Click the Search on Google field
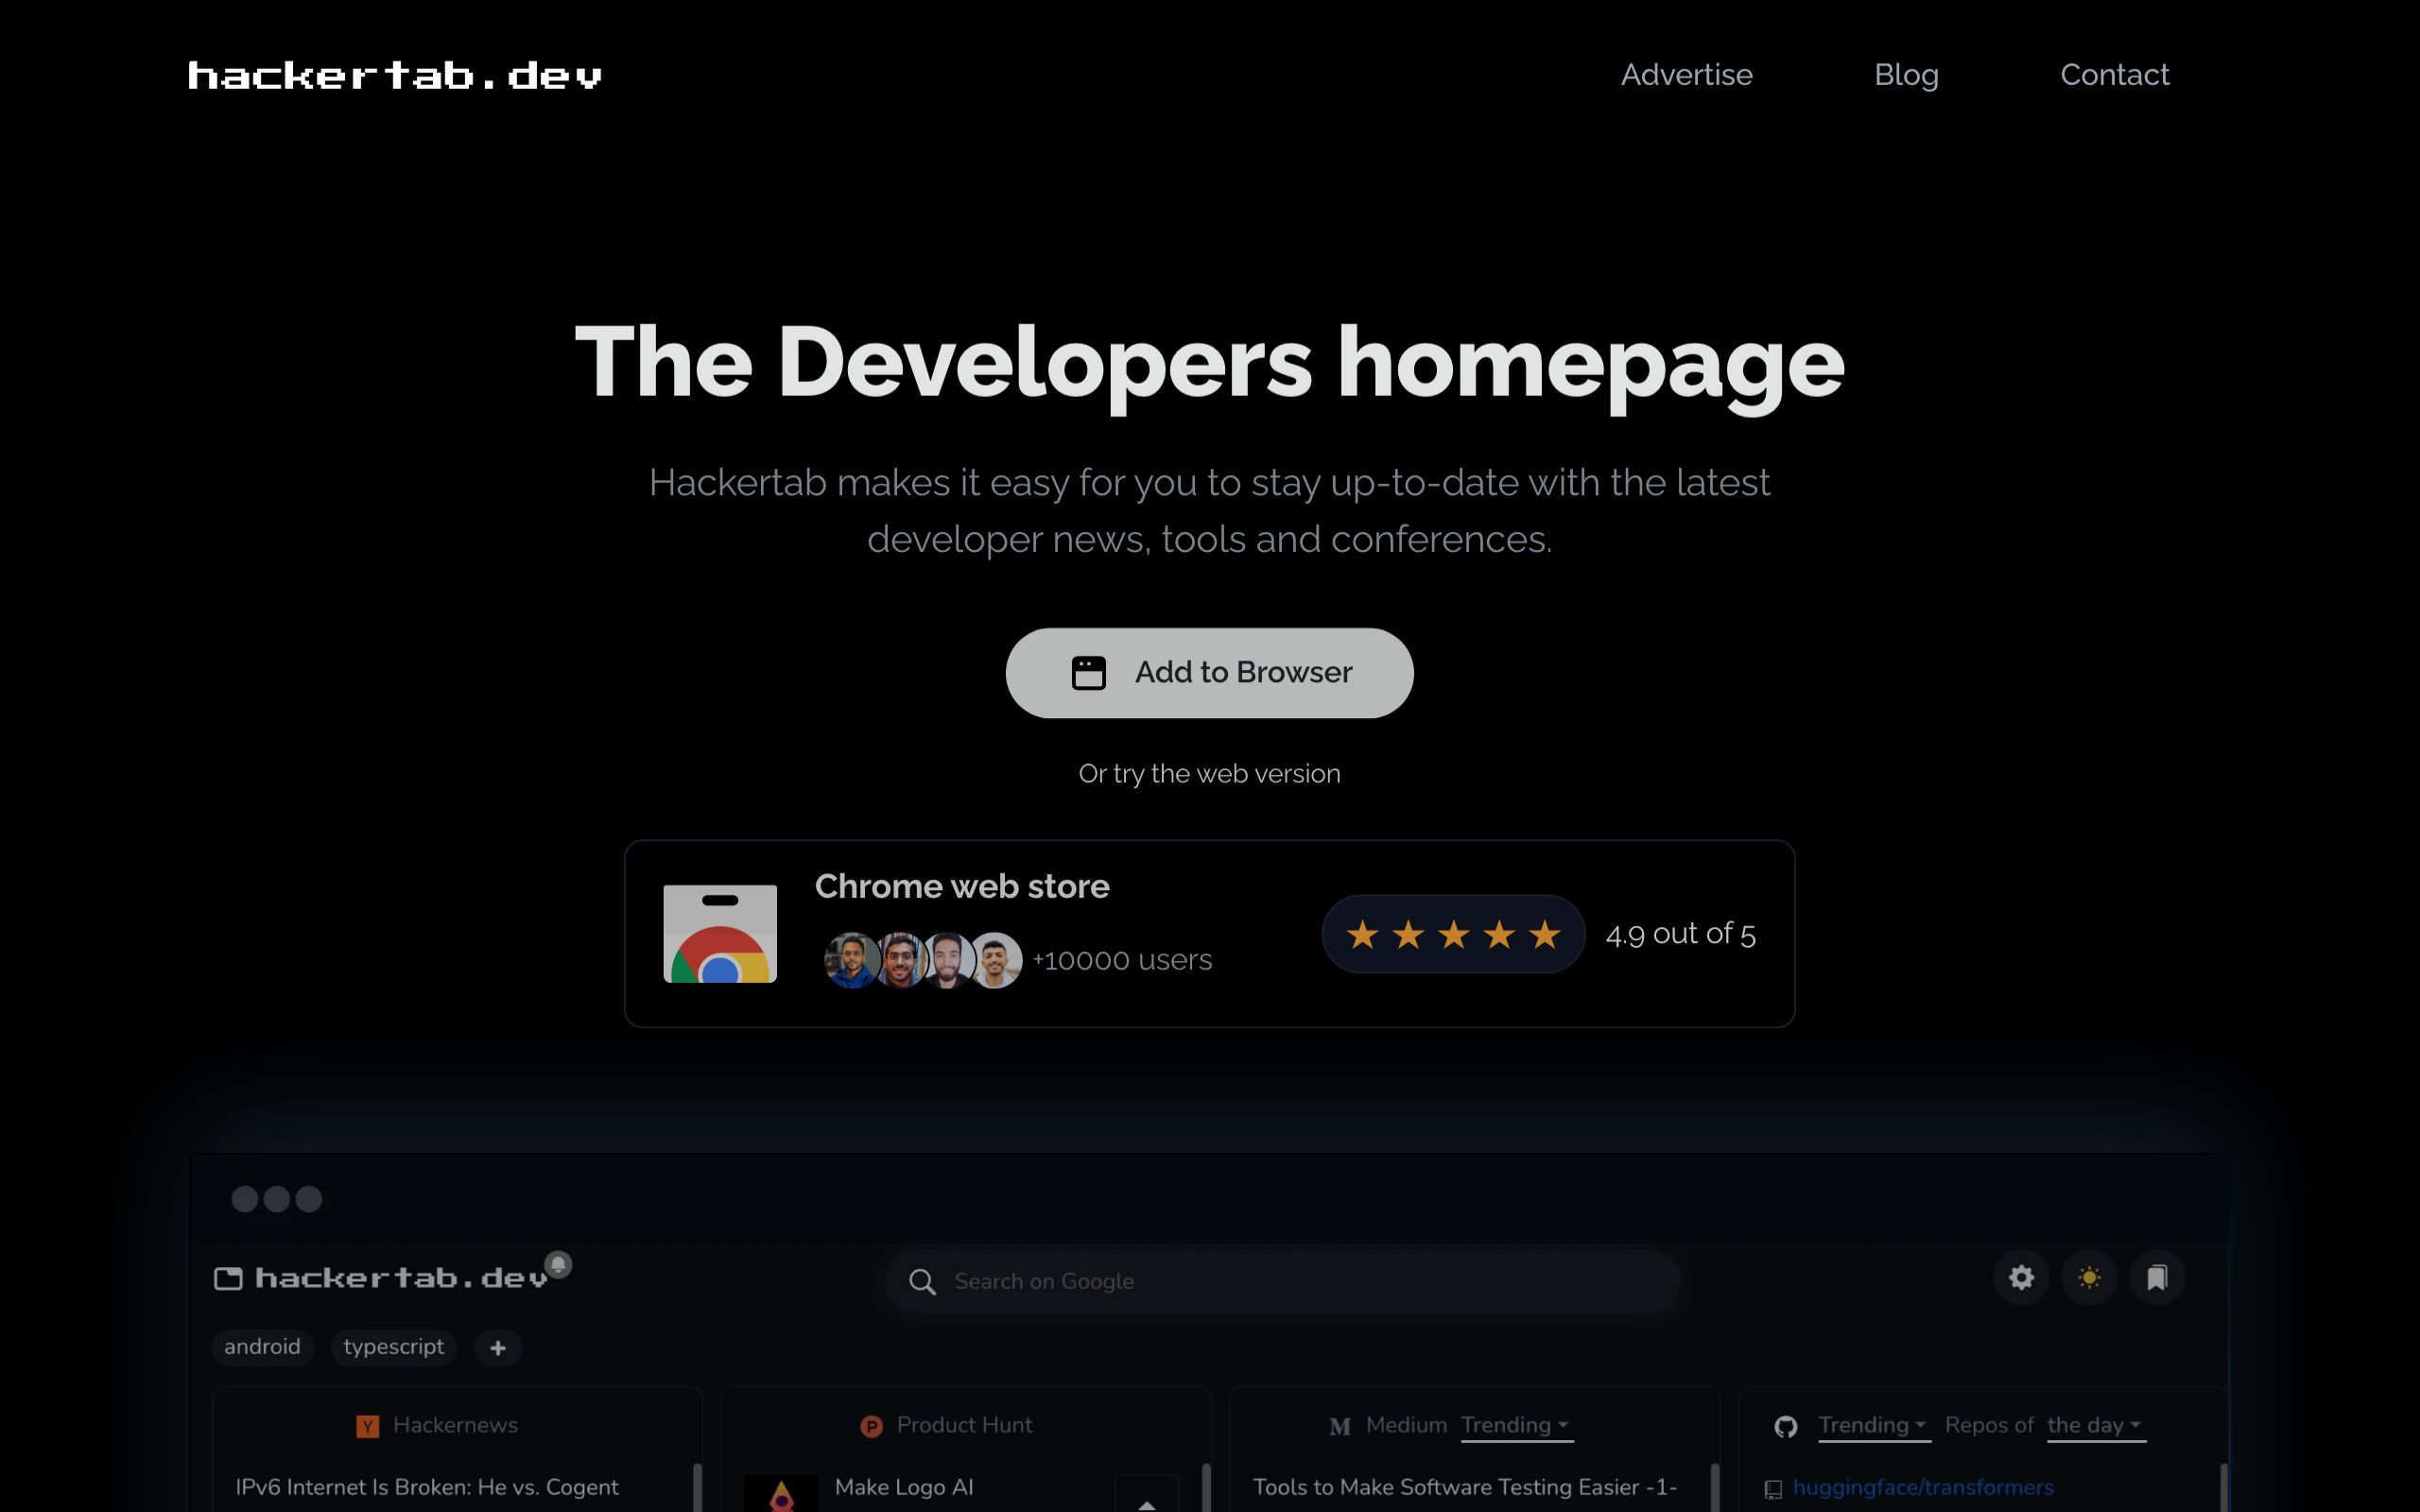2420x1512 pixels. (1282, 1281)
